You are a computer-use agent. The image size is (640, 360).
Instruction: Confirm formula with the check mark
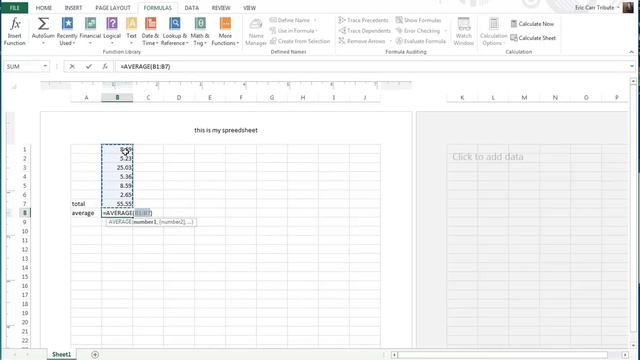[89, 66]
